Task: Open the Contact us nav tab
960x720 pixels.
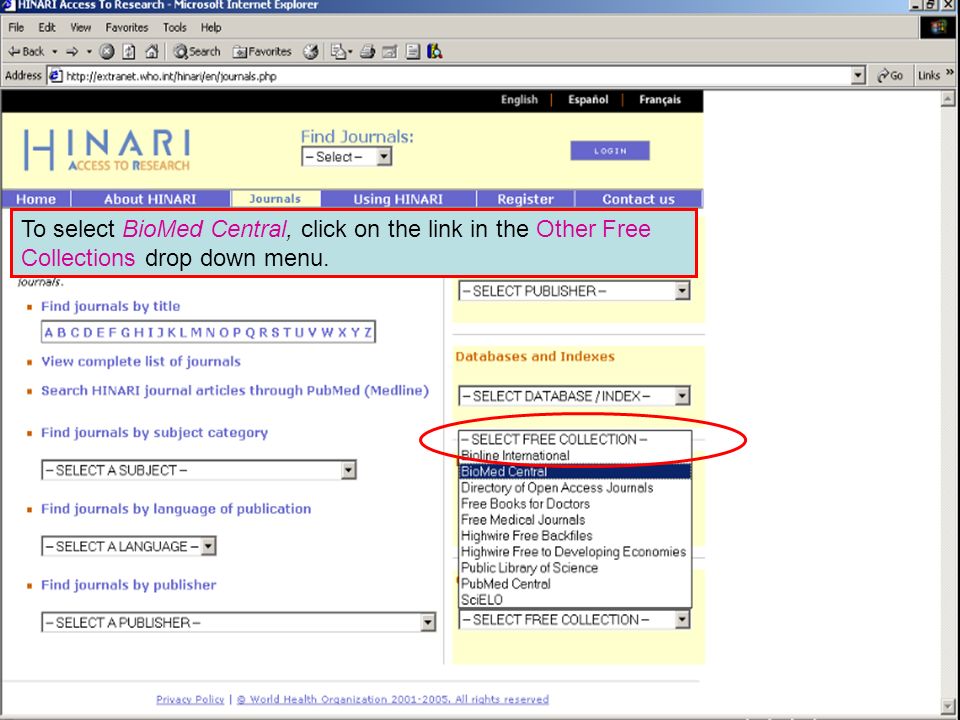Action: [x=639, y=199]
